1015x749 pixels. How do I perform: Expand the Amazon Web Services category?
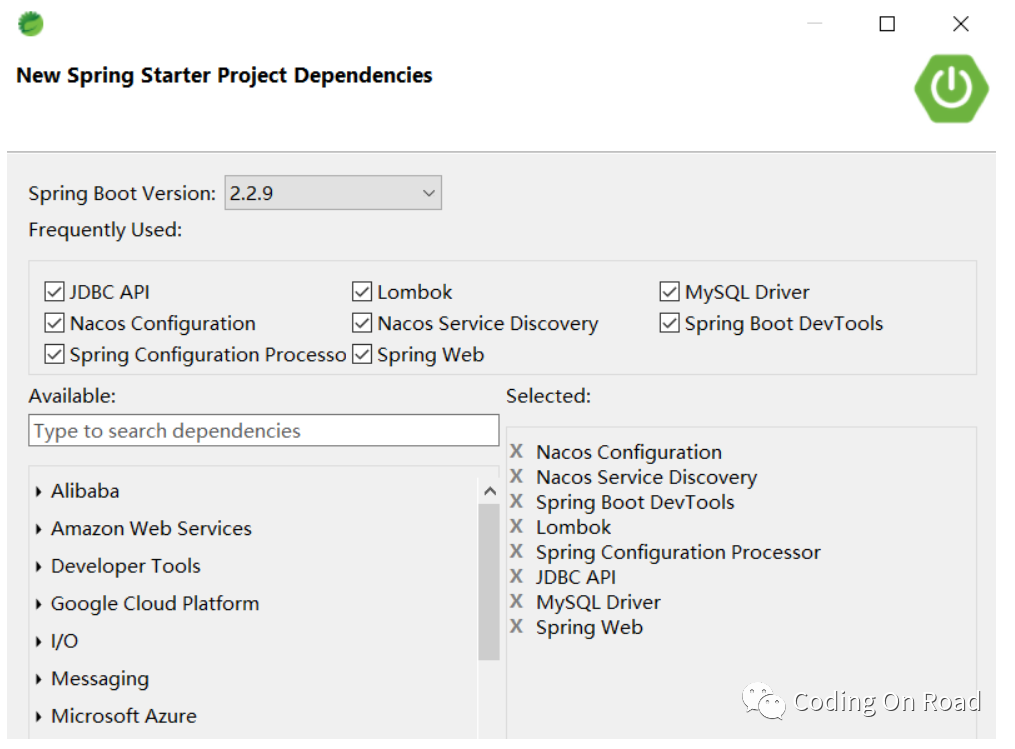(x=39, y=529)
